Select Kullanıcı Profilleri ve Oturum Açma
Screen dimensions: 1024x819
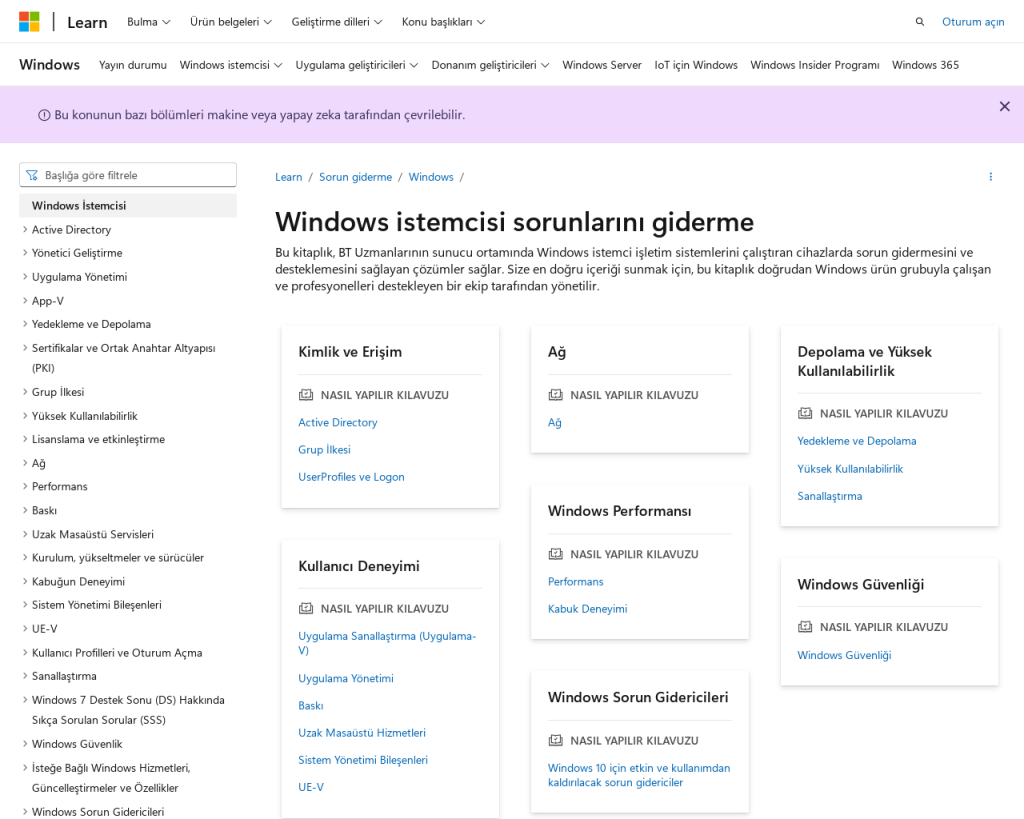click(x=117, y=652)
